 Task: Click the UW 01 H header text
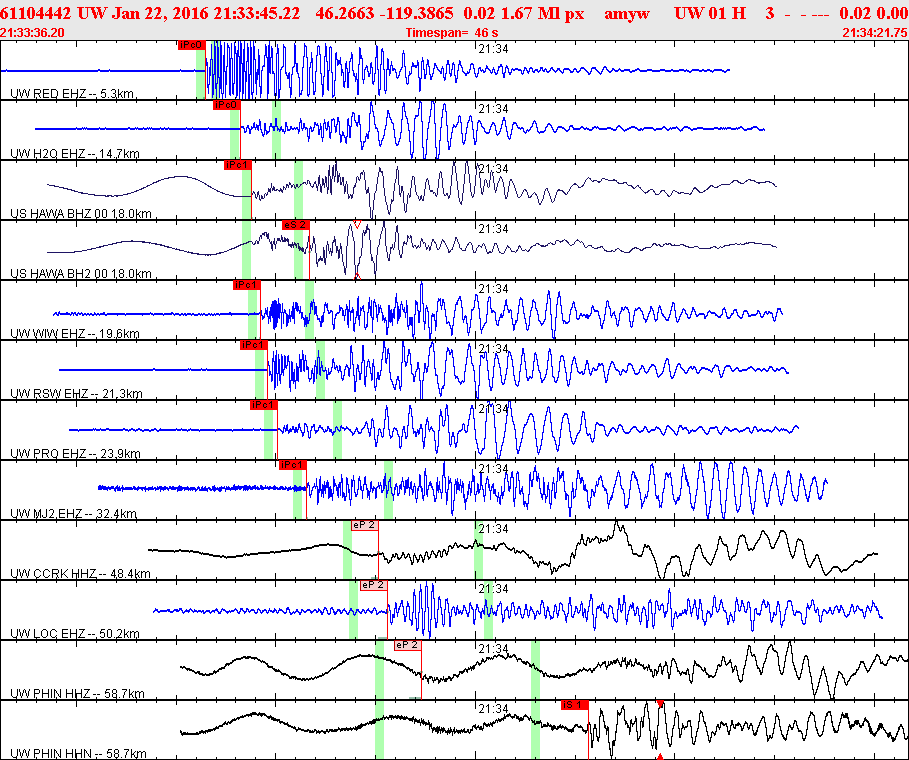point(710,13)
